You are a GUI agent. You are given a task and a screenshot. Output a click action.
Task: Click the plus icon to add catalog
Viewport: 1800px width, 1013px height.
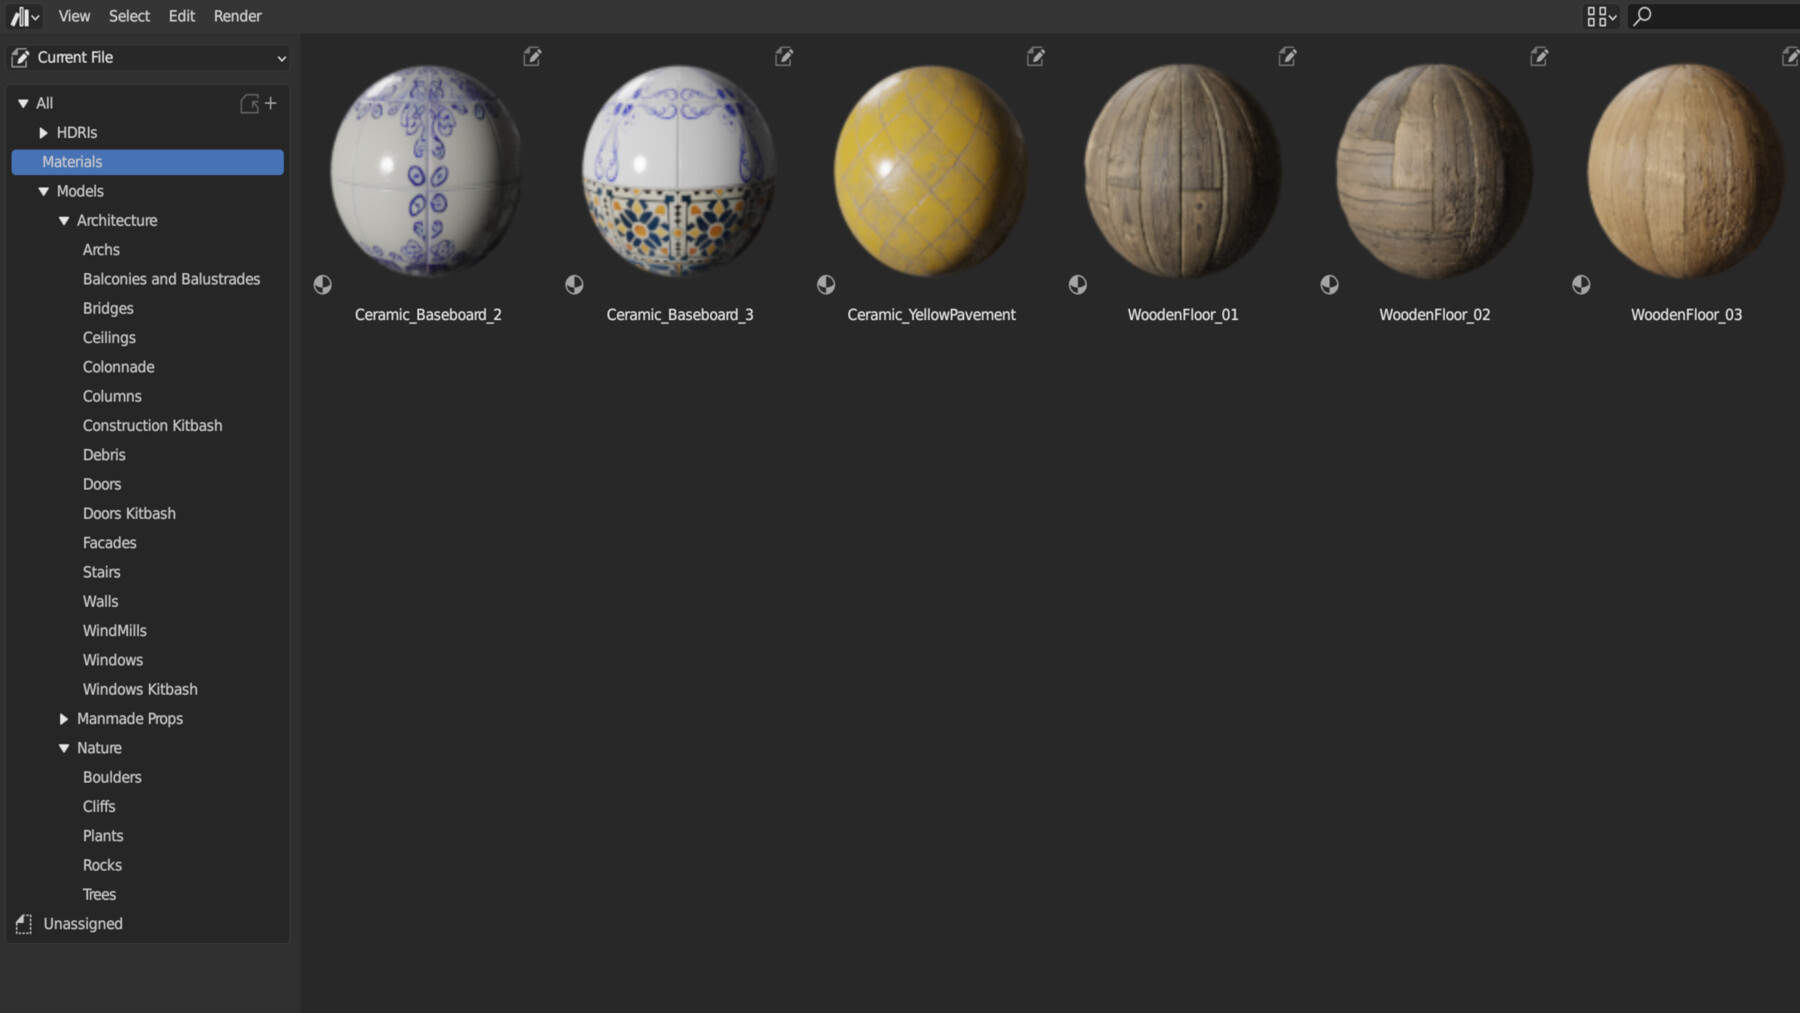271,103
